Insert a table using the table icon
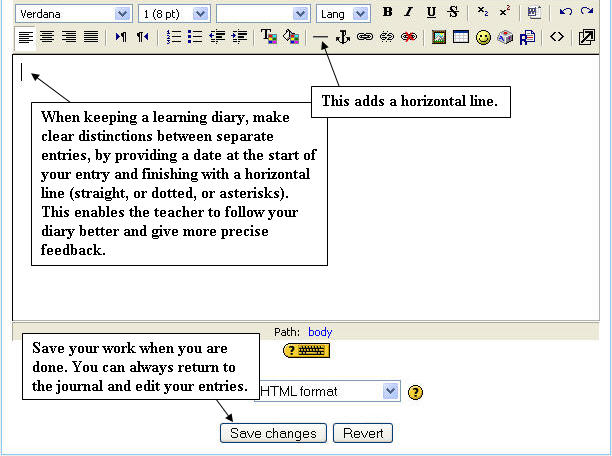The height and width of the screenshot is (456, 612). [x=461, y=37]
